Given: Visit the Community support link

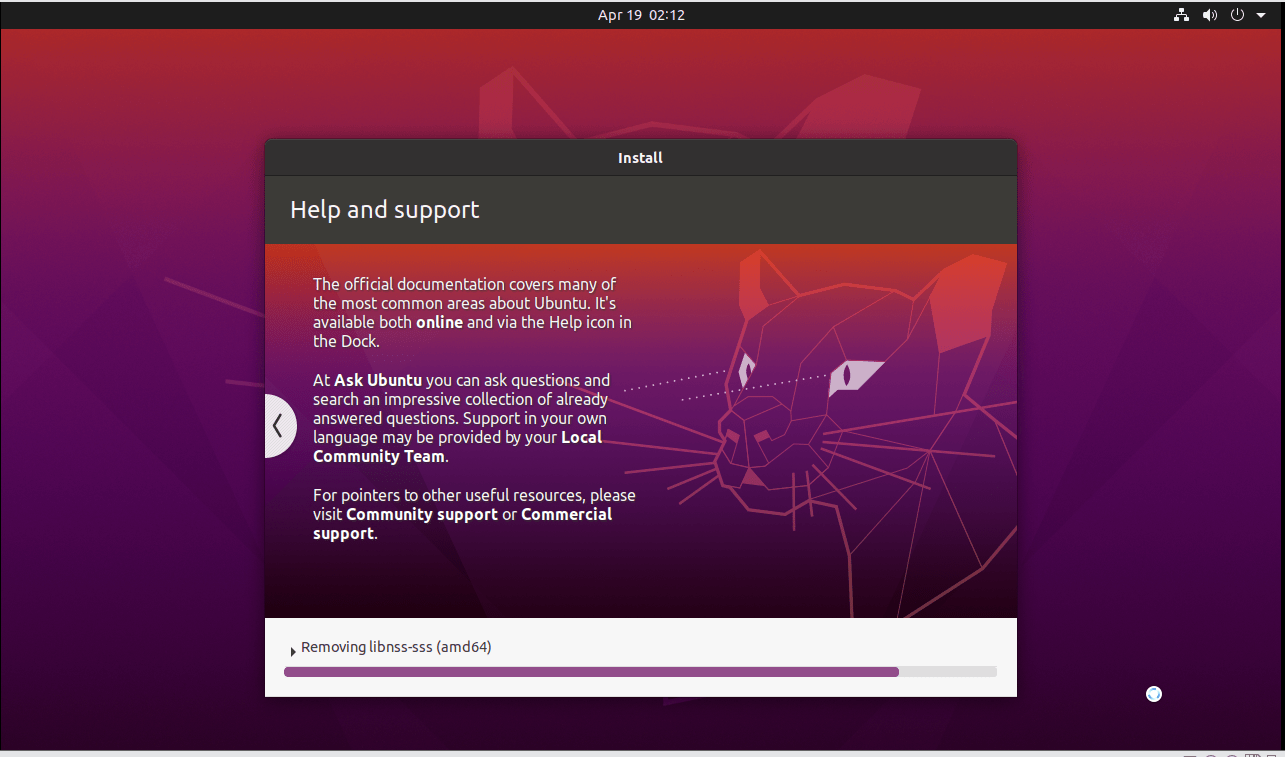Looking at the screenshot, I should click(x=422, y=514).
